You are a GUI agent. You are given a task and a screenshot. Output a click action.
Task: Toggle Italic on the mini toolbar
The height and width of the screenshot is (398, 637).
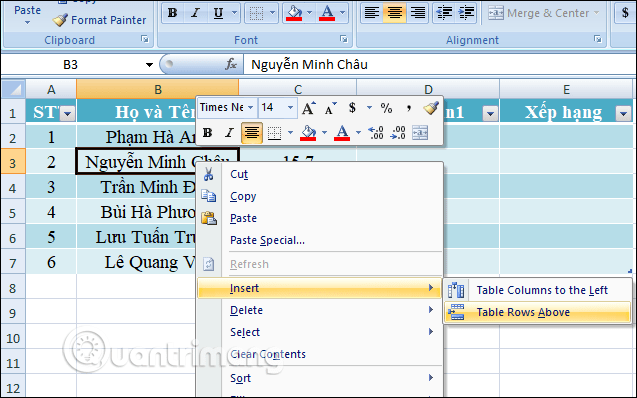pos(230,133)
